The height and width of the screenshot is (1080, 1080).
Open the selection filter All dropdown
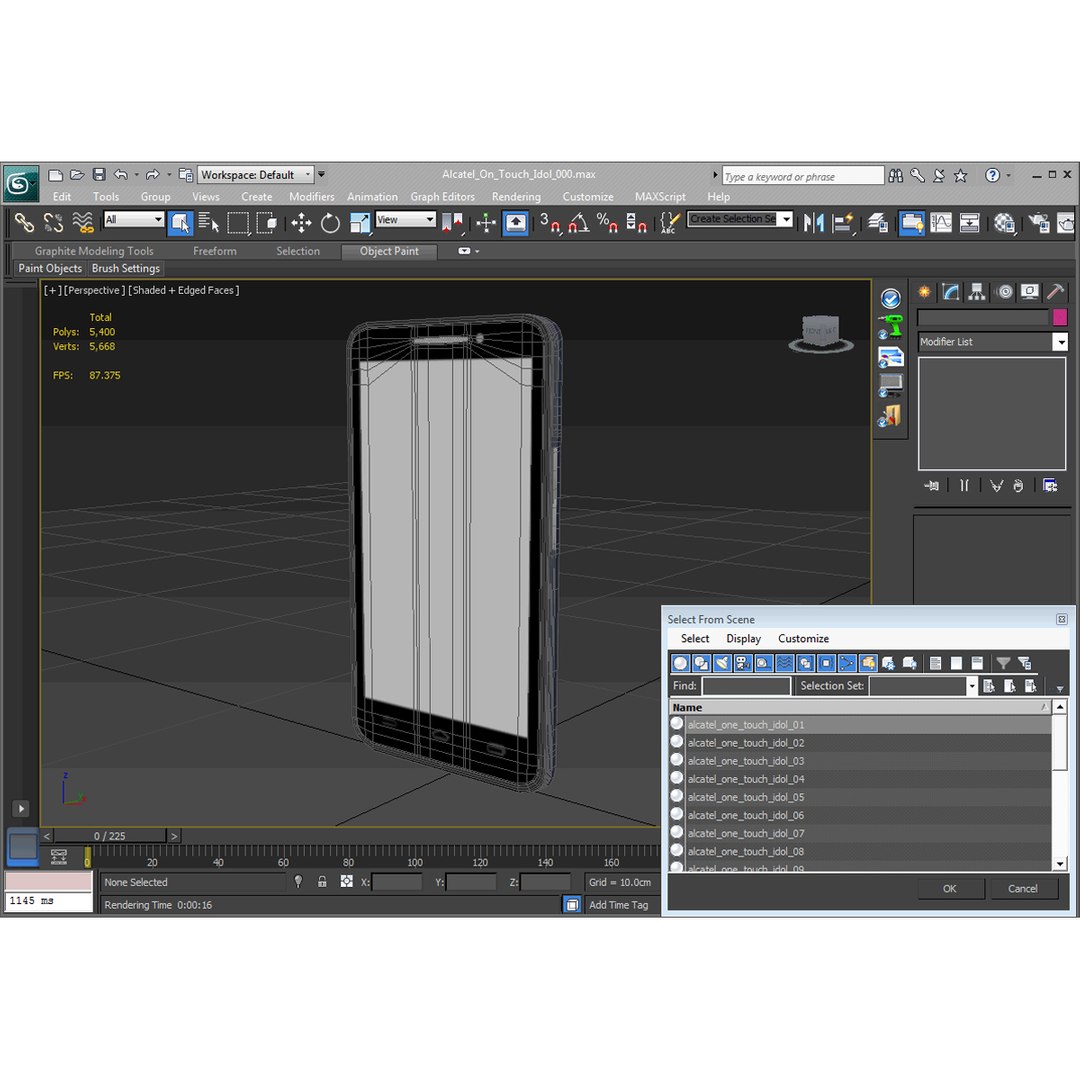click(x=134, y=220)
